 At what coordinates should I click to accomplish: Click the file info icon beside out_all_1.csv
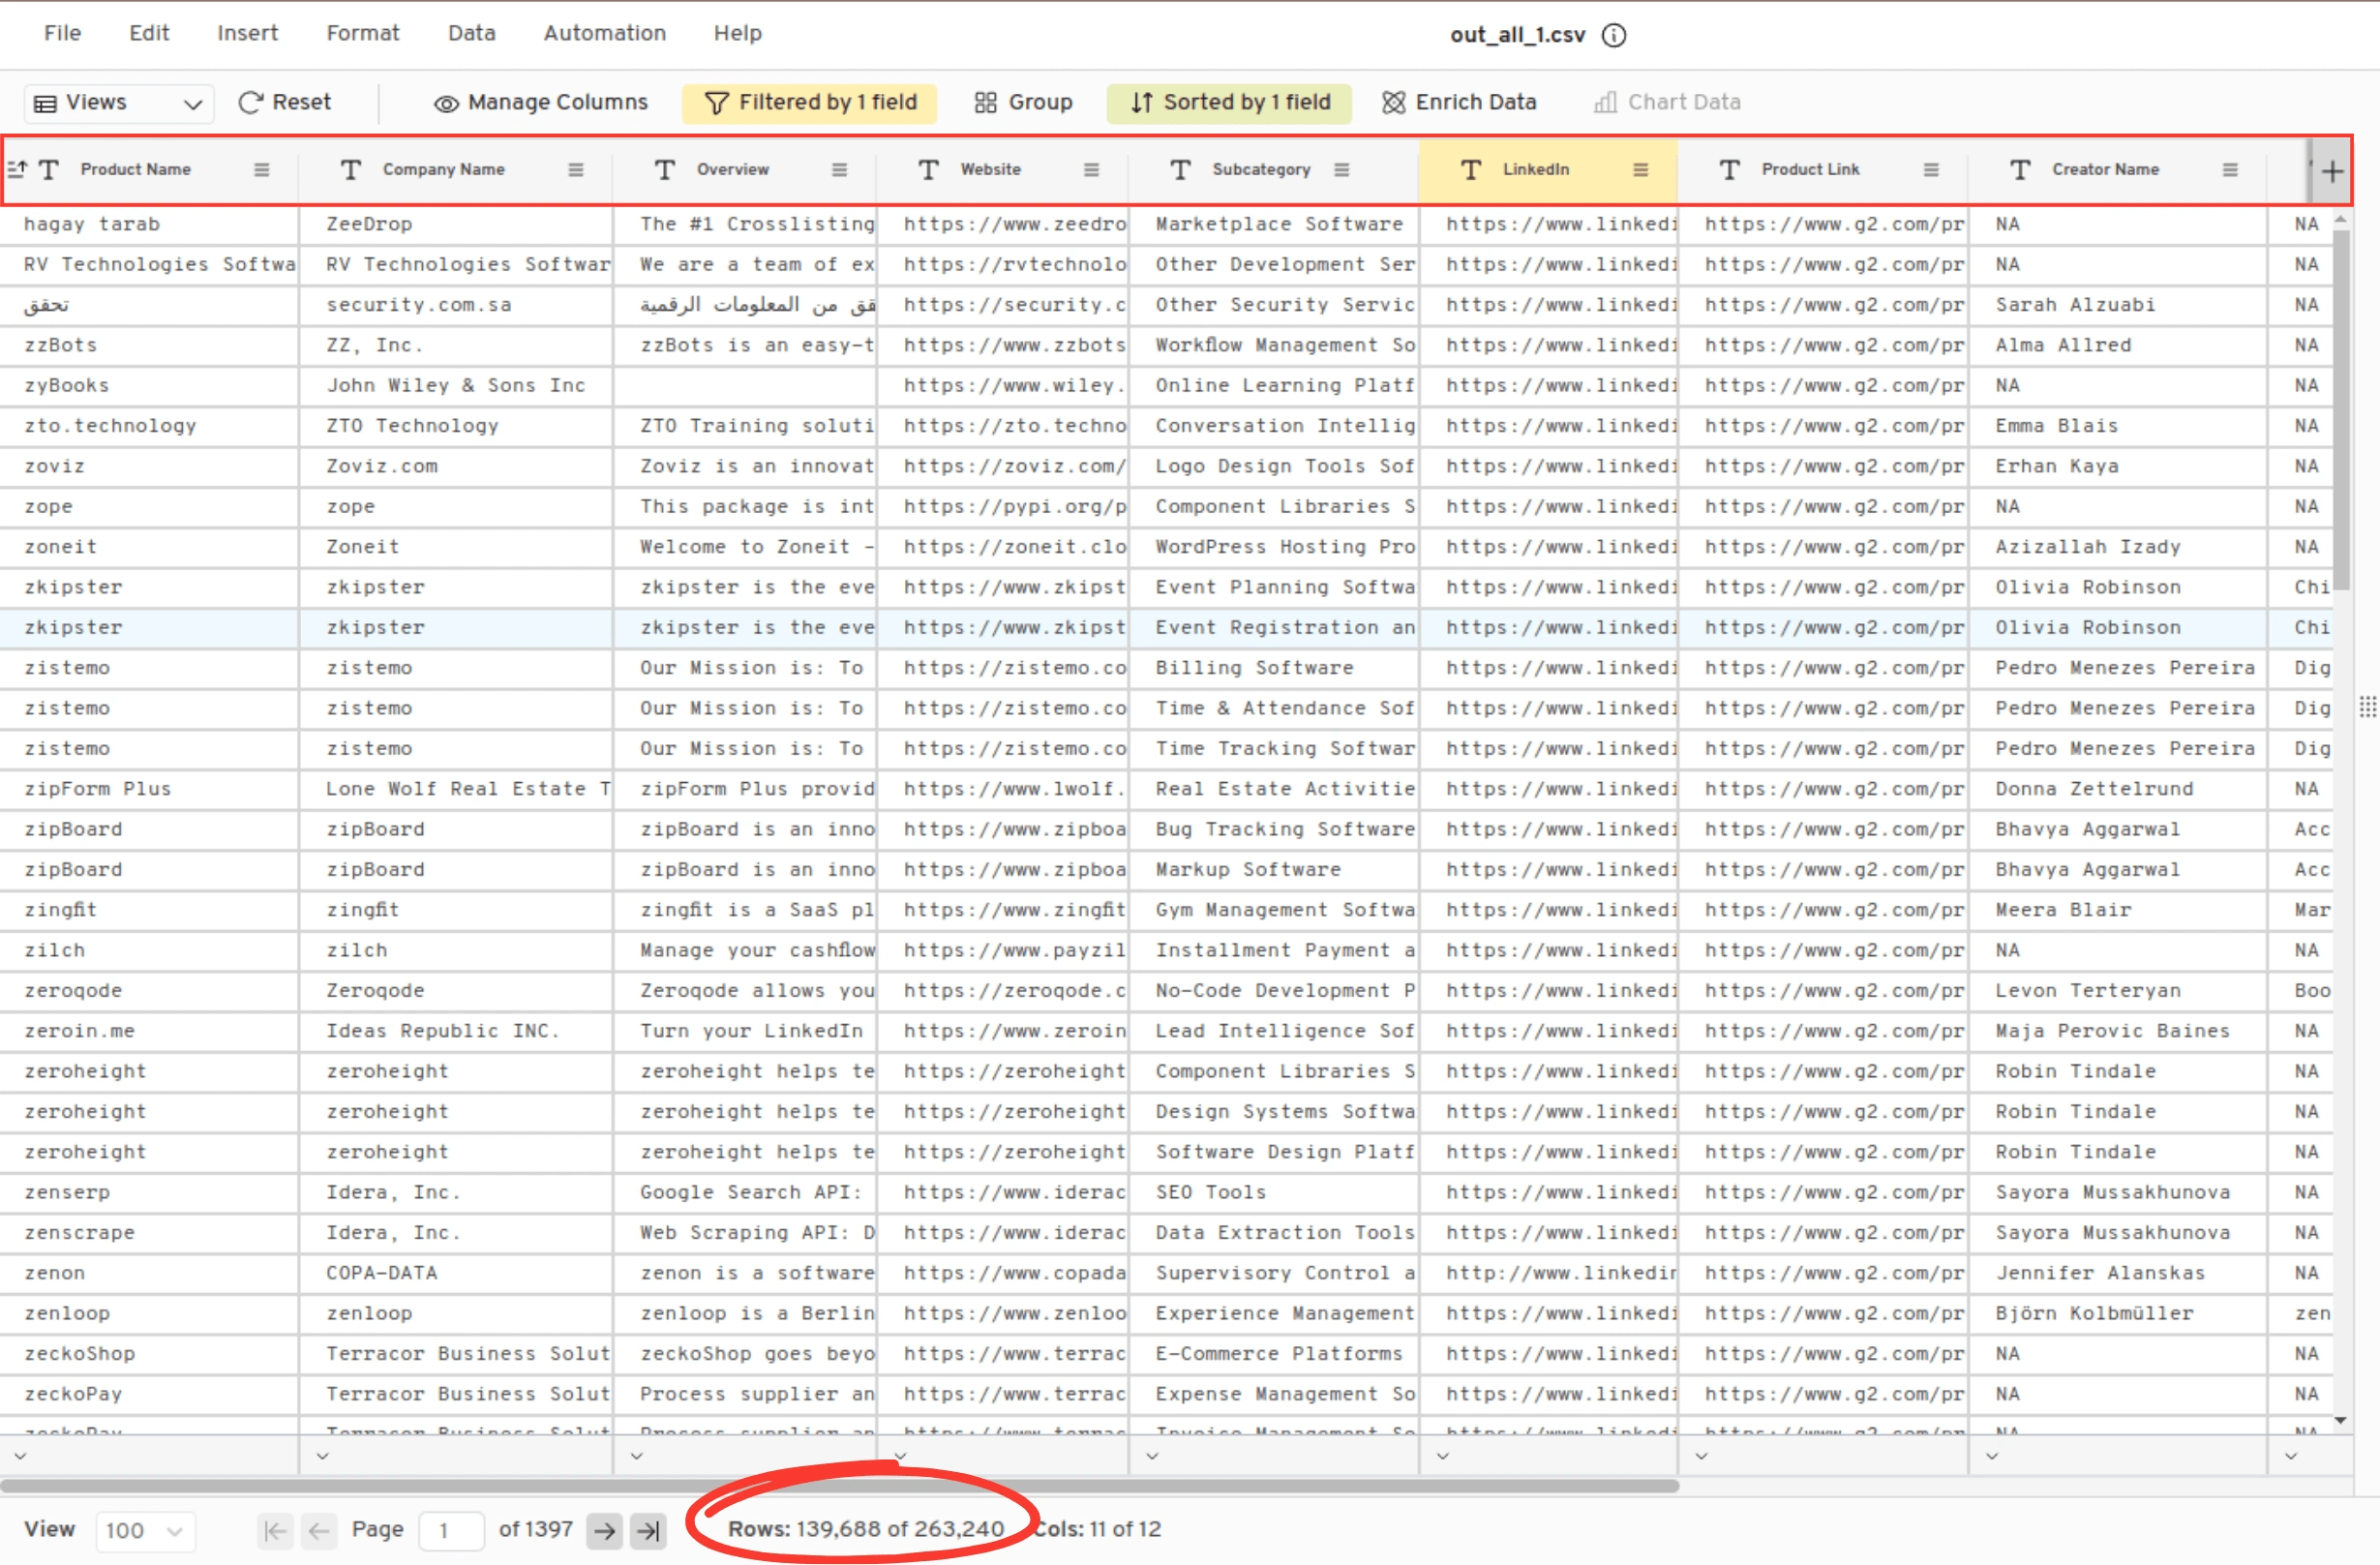tap(1613, 35)
